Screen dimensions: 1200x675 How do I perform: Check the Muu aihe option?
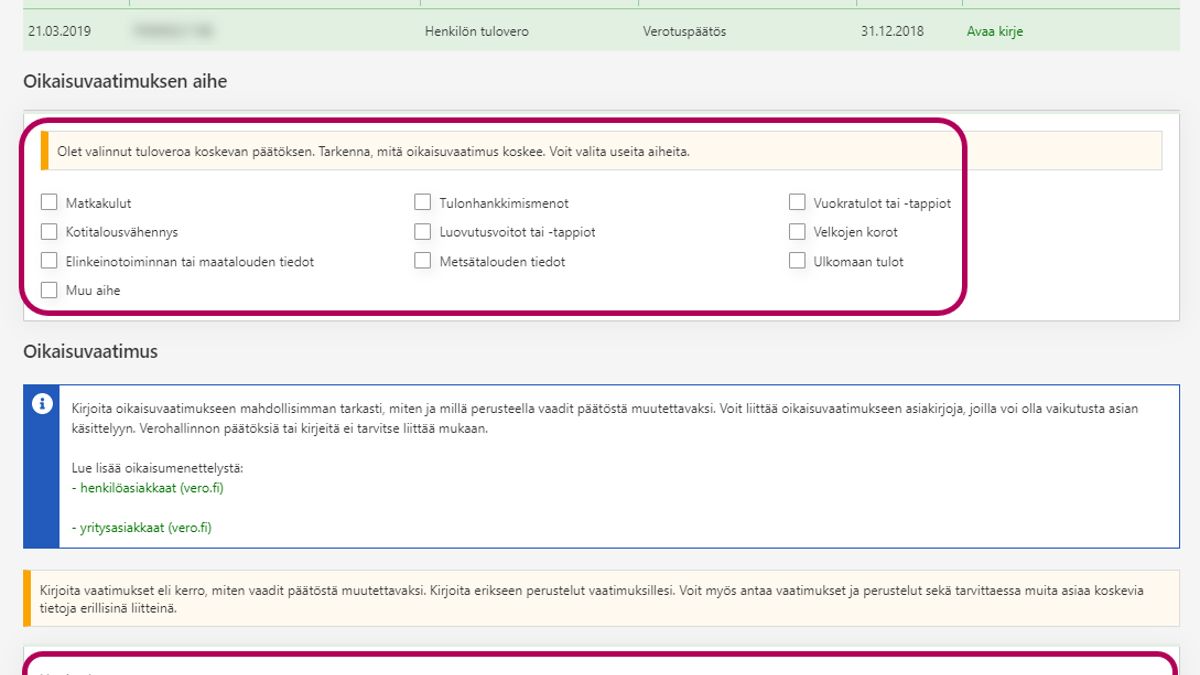(x=49, y=290)
